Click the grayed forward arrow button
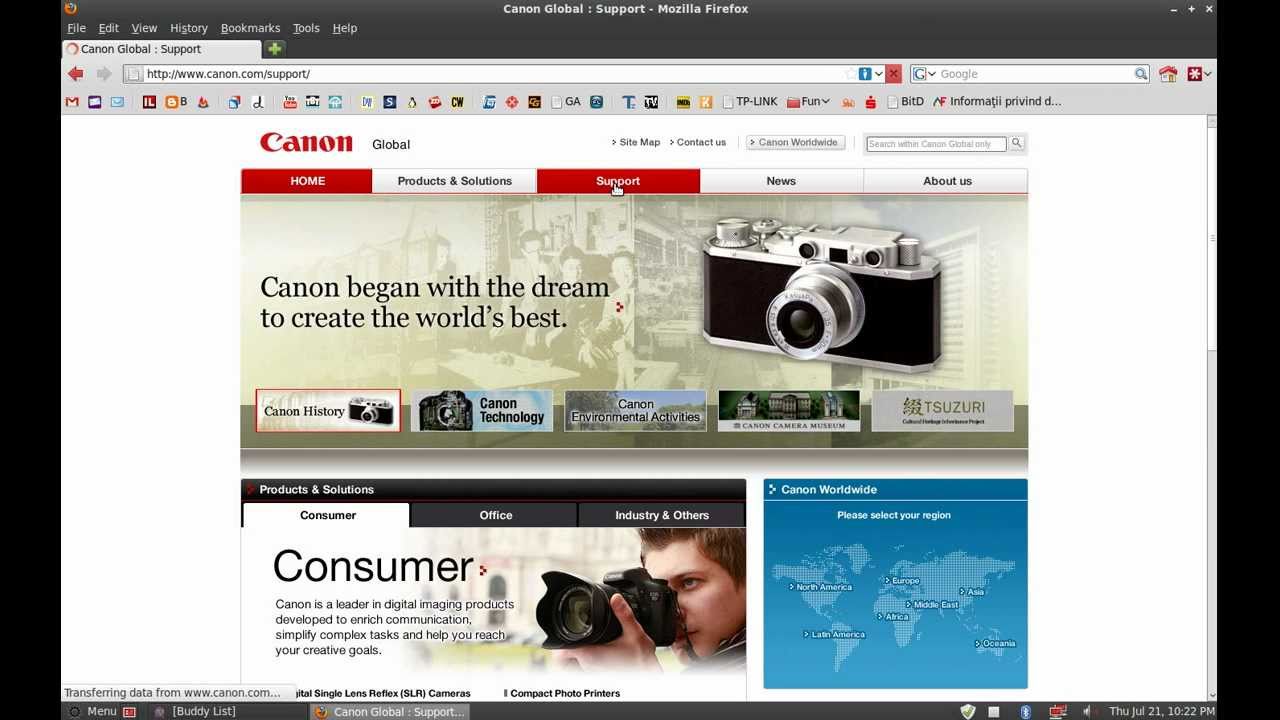This screenshot has height=720, width=1280. 103,74
